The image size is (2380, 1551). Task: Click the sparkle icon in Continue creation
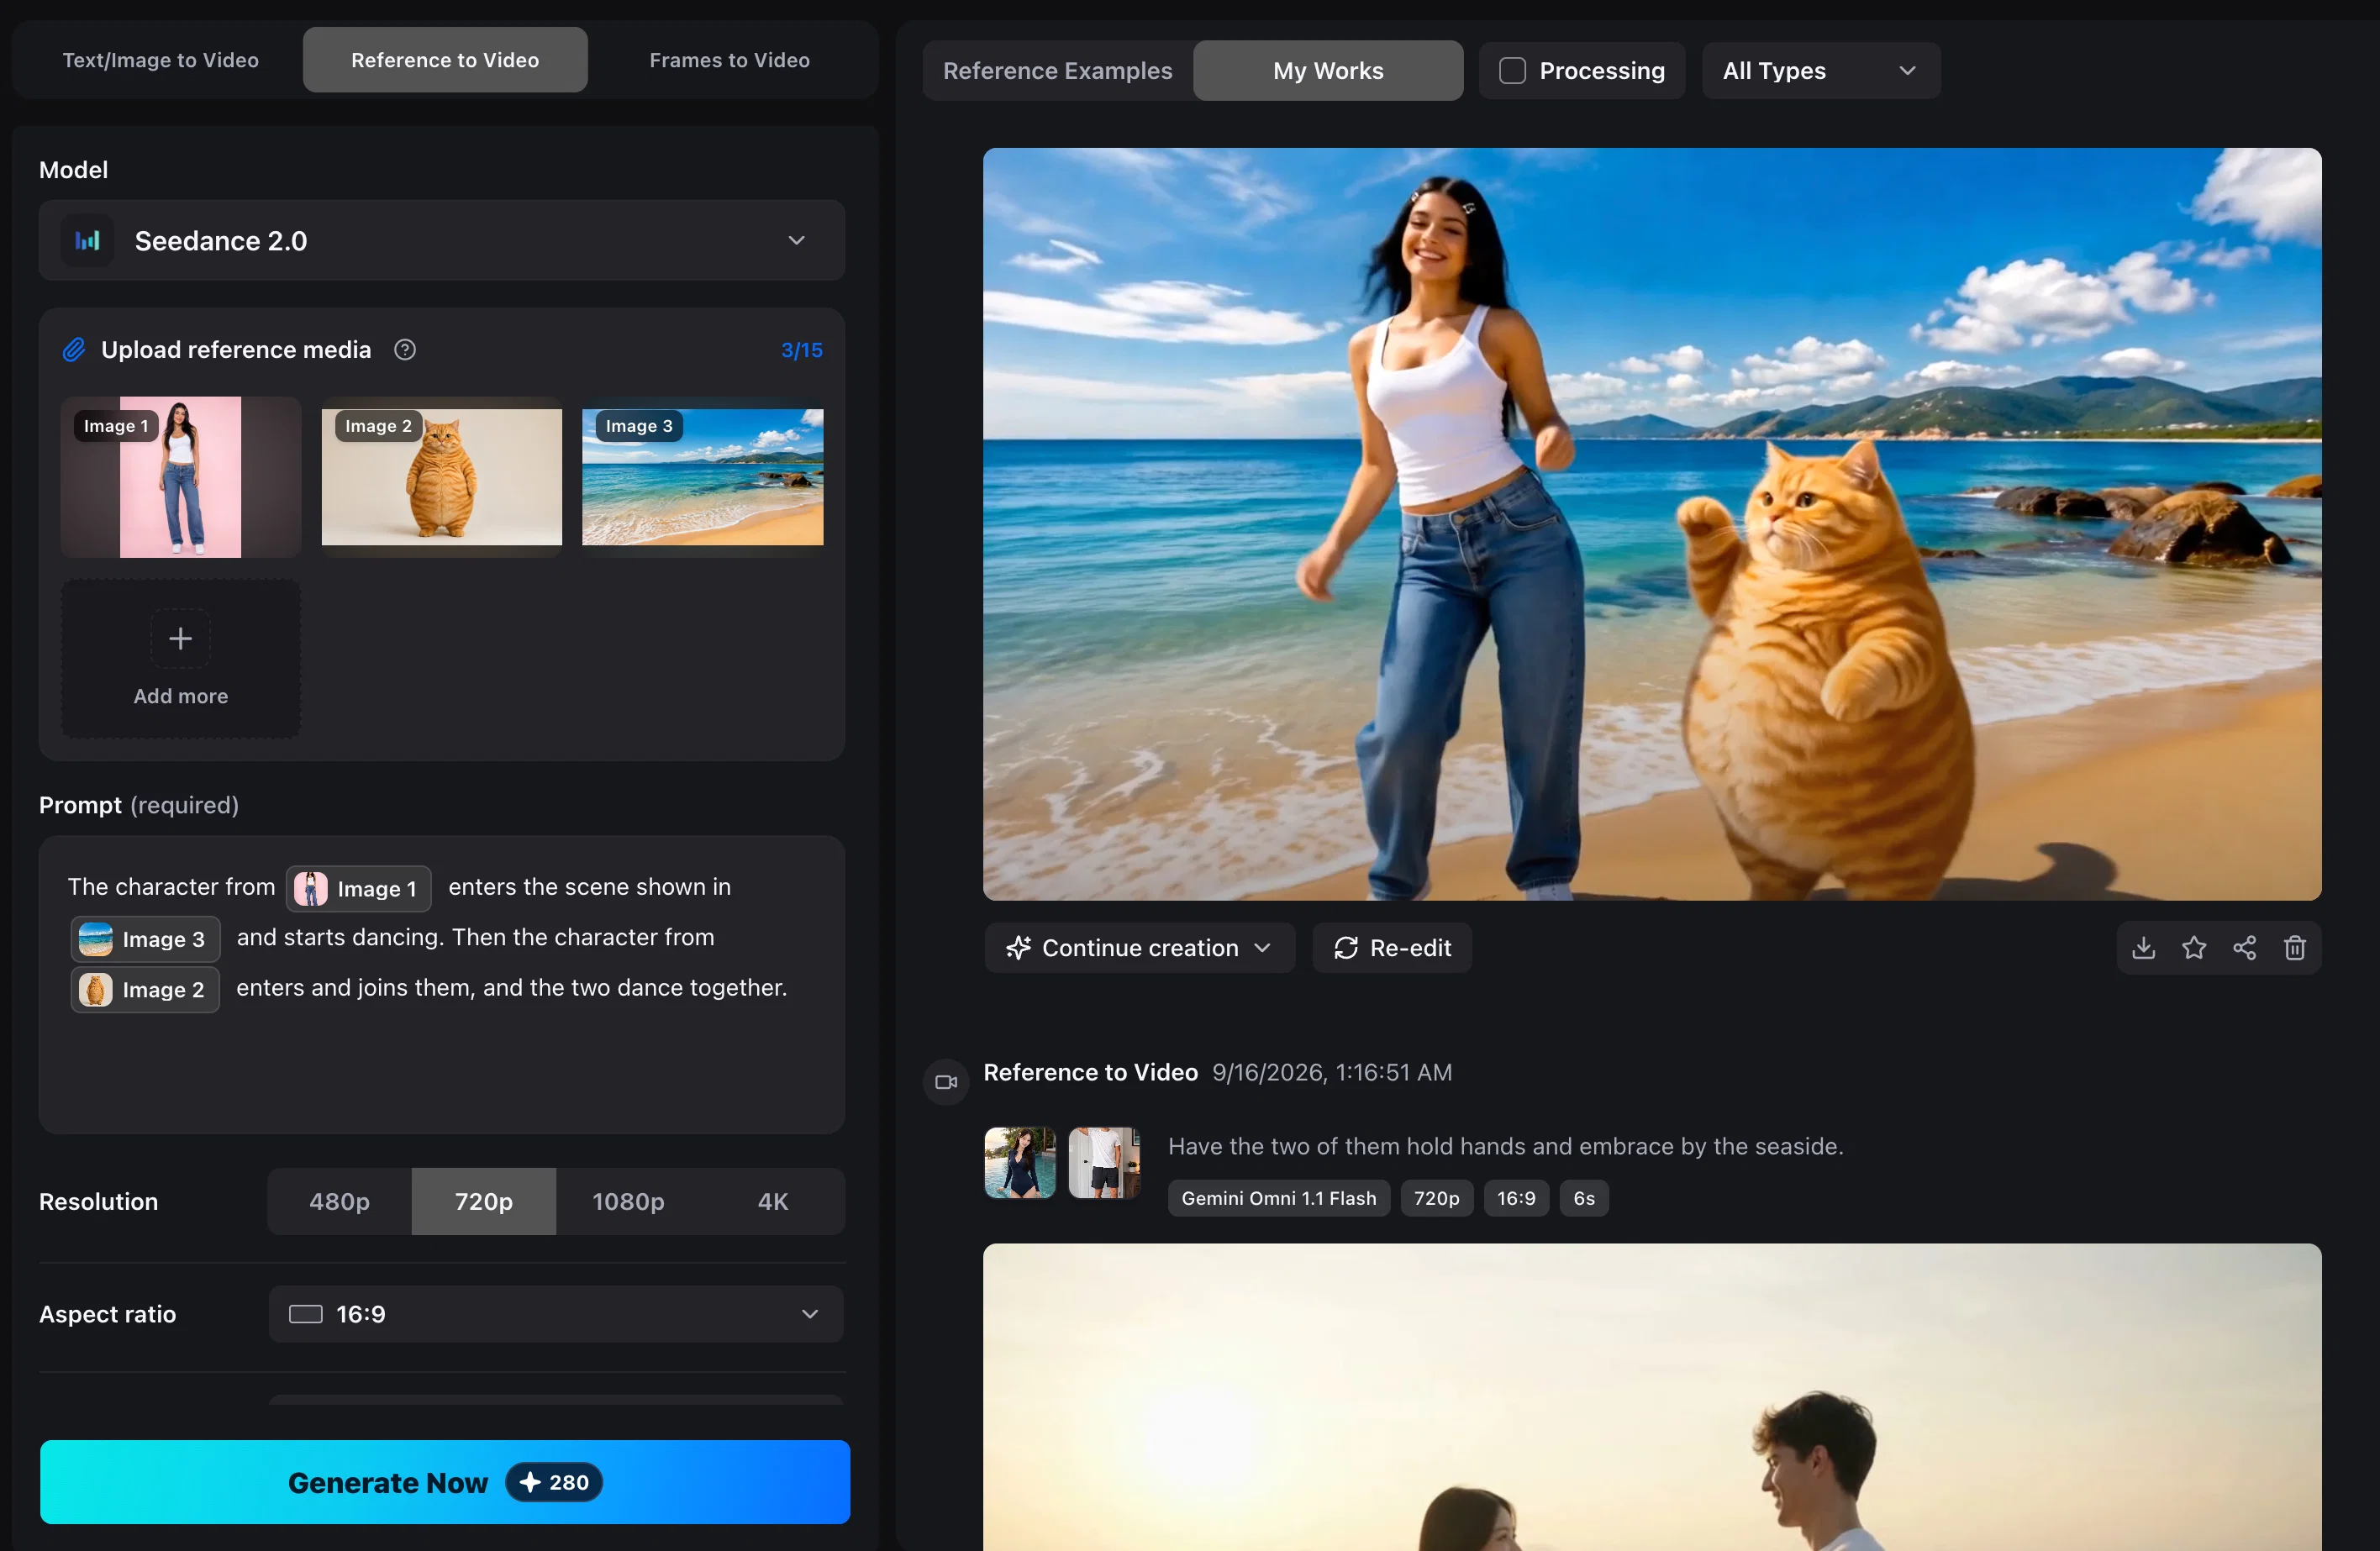click(1018, 947)
